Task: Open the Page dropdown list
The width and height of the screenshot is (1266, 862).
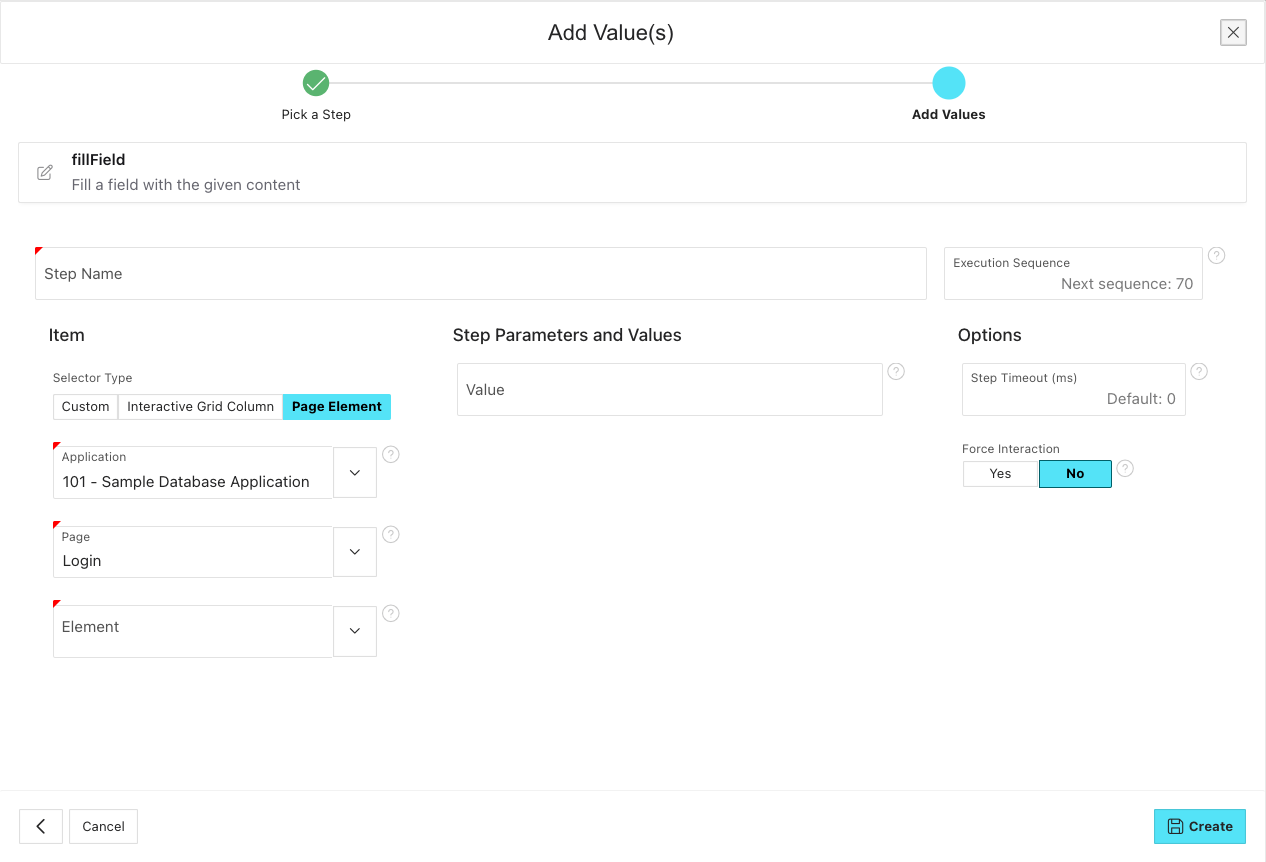Action: pyautogui.click(x=354, y=552)
